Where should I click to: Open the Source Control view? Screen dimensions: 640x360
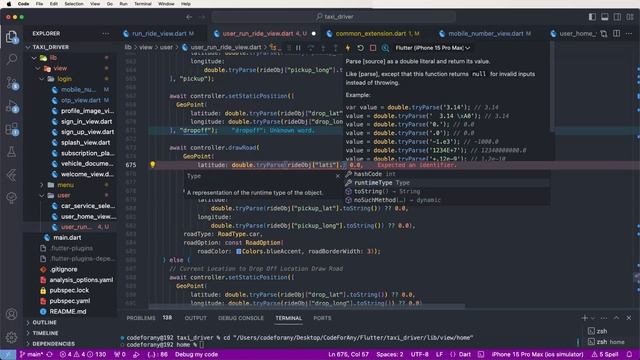(11, 83)
